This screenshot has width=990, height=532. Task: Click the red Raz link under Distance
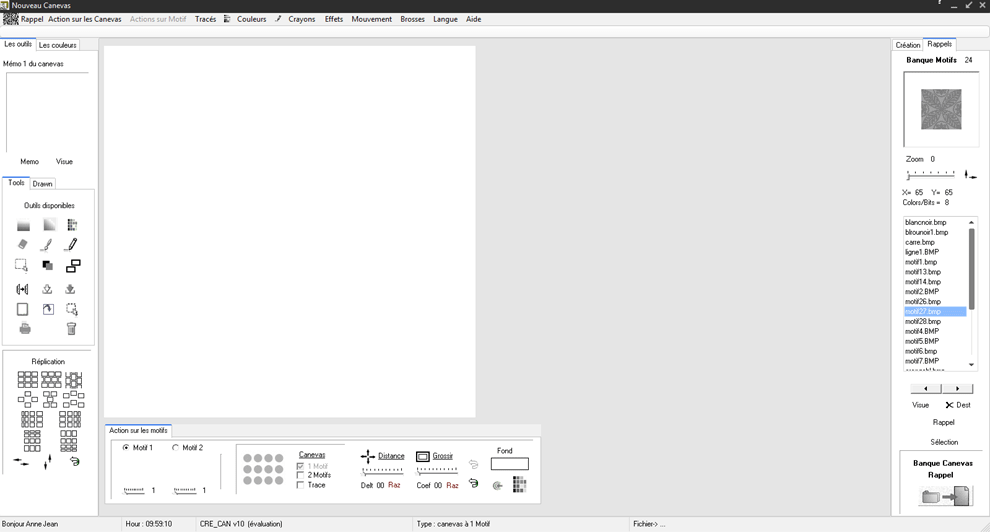[x=394, y=485]
